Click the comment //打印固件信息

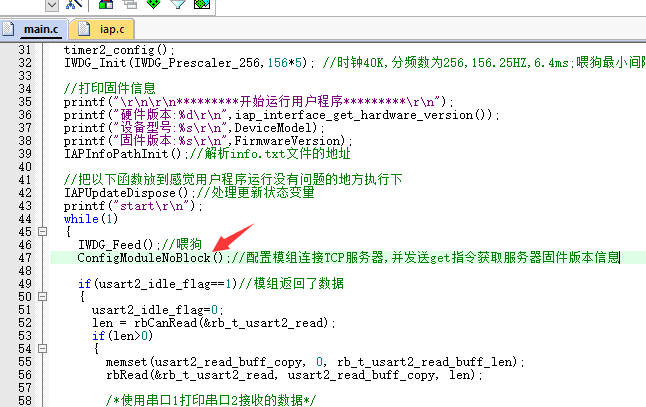[x=110, y=88]
